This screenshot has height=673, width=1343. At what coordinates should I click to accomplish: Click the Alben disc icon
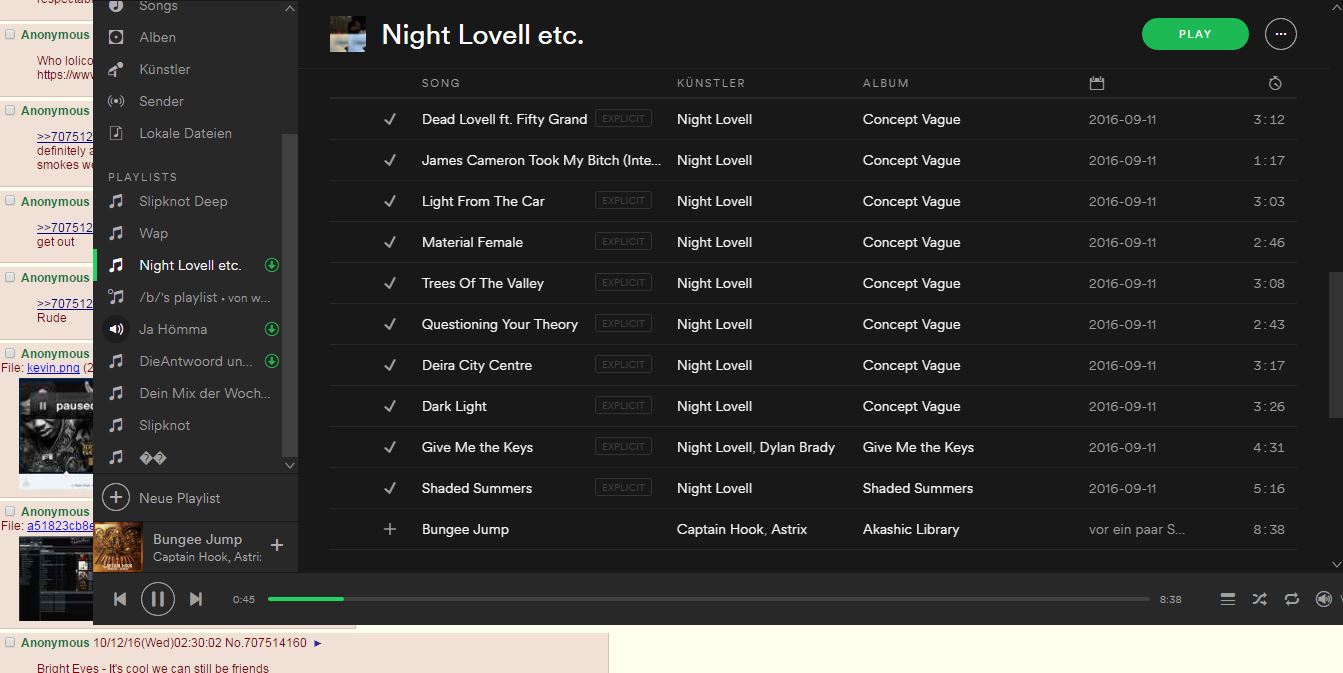(116, 37)
